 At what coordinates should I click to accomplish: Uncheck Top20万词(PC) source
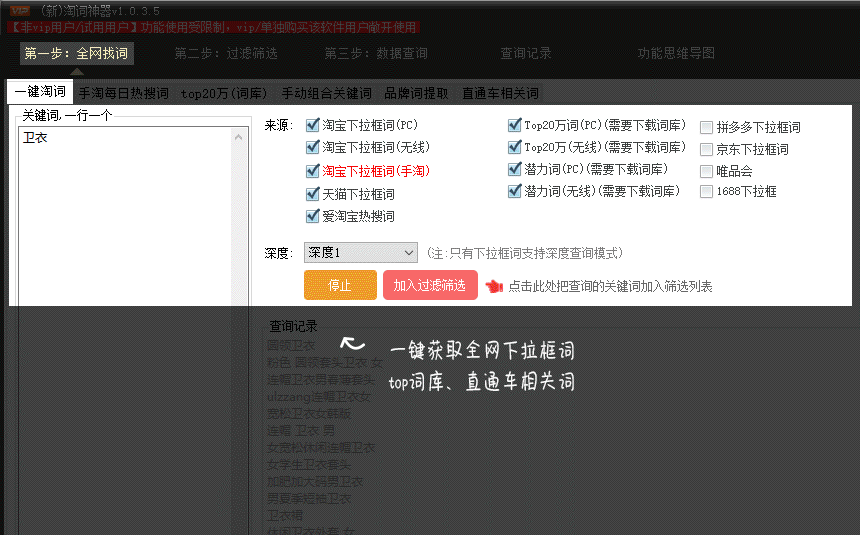tap(514, 125)
